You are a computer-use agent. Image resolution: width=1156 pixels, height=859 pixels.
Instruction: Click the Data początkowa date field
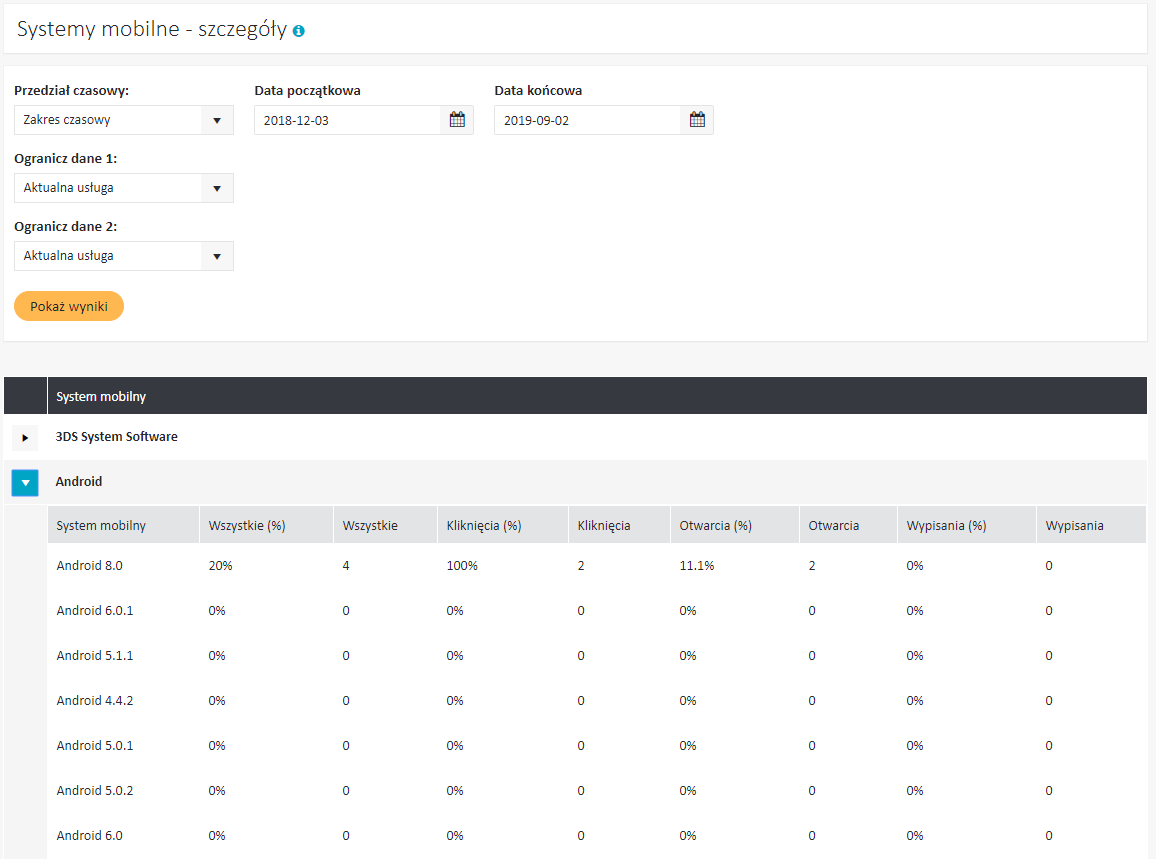coord(347,120)
